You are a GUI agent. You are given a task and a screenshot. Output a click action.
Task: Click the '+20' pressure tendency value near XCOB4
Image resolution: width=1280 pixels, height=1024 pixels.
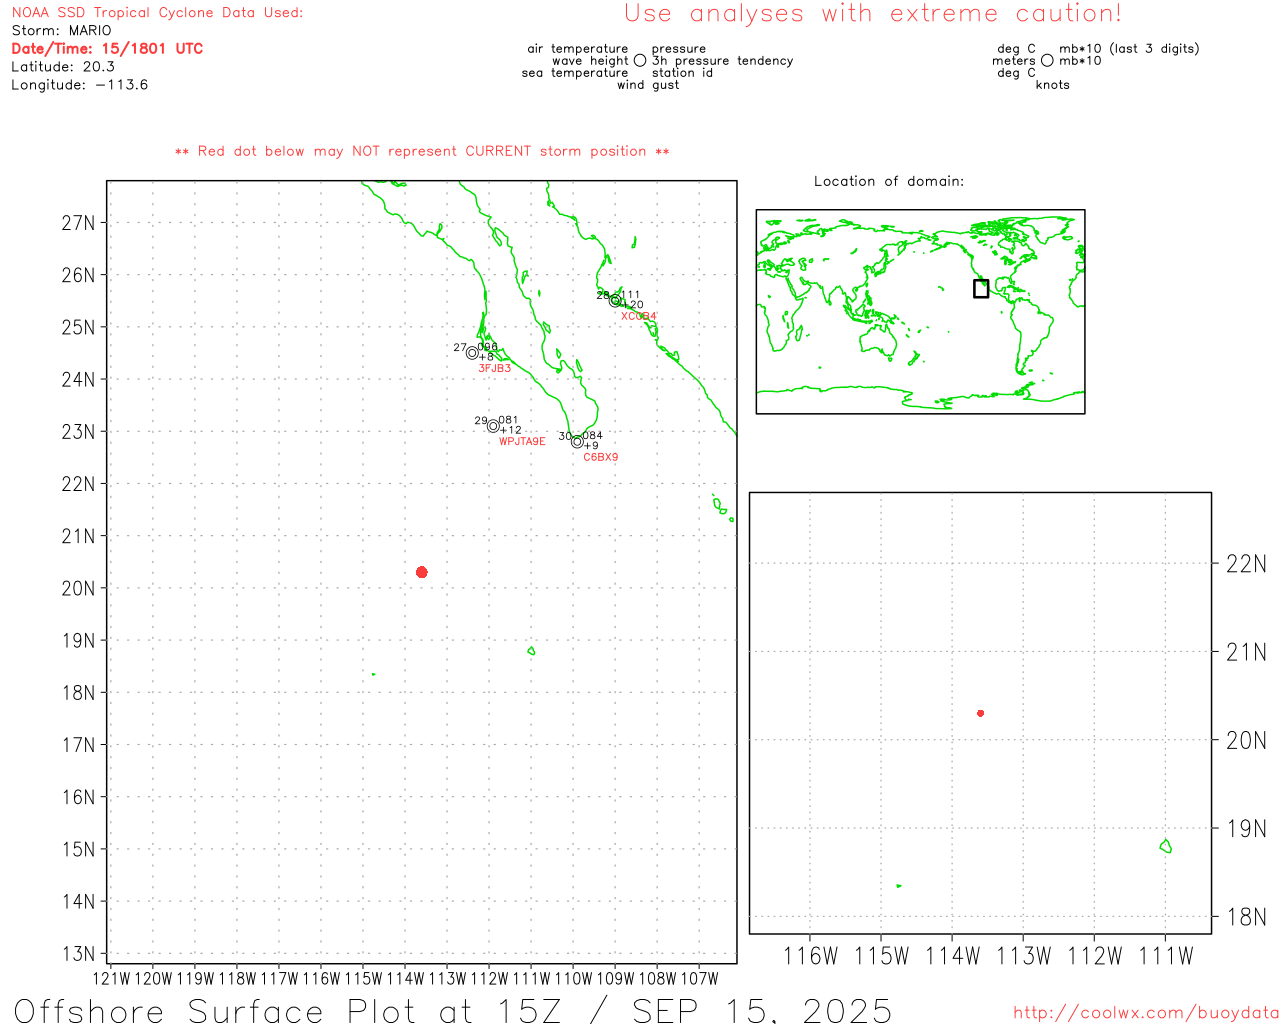[632, 305]
